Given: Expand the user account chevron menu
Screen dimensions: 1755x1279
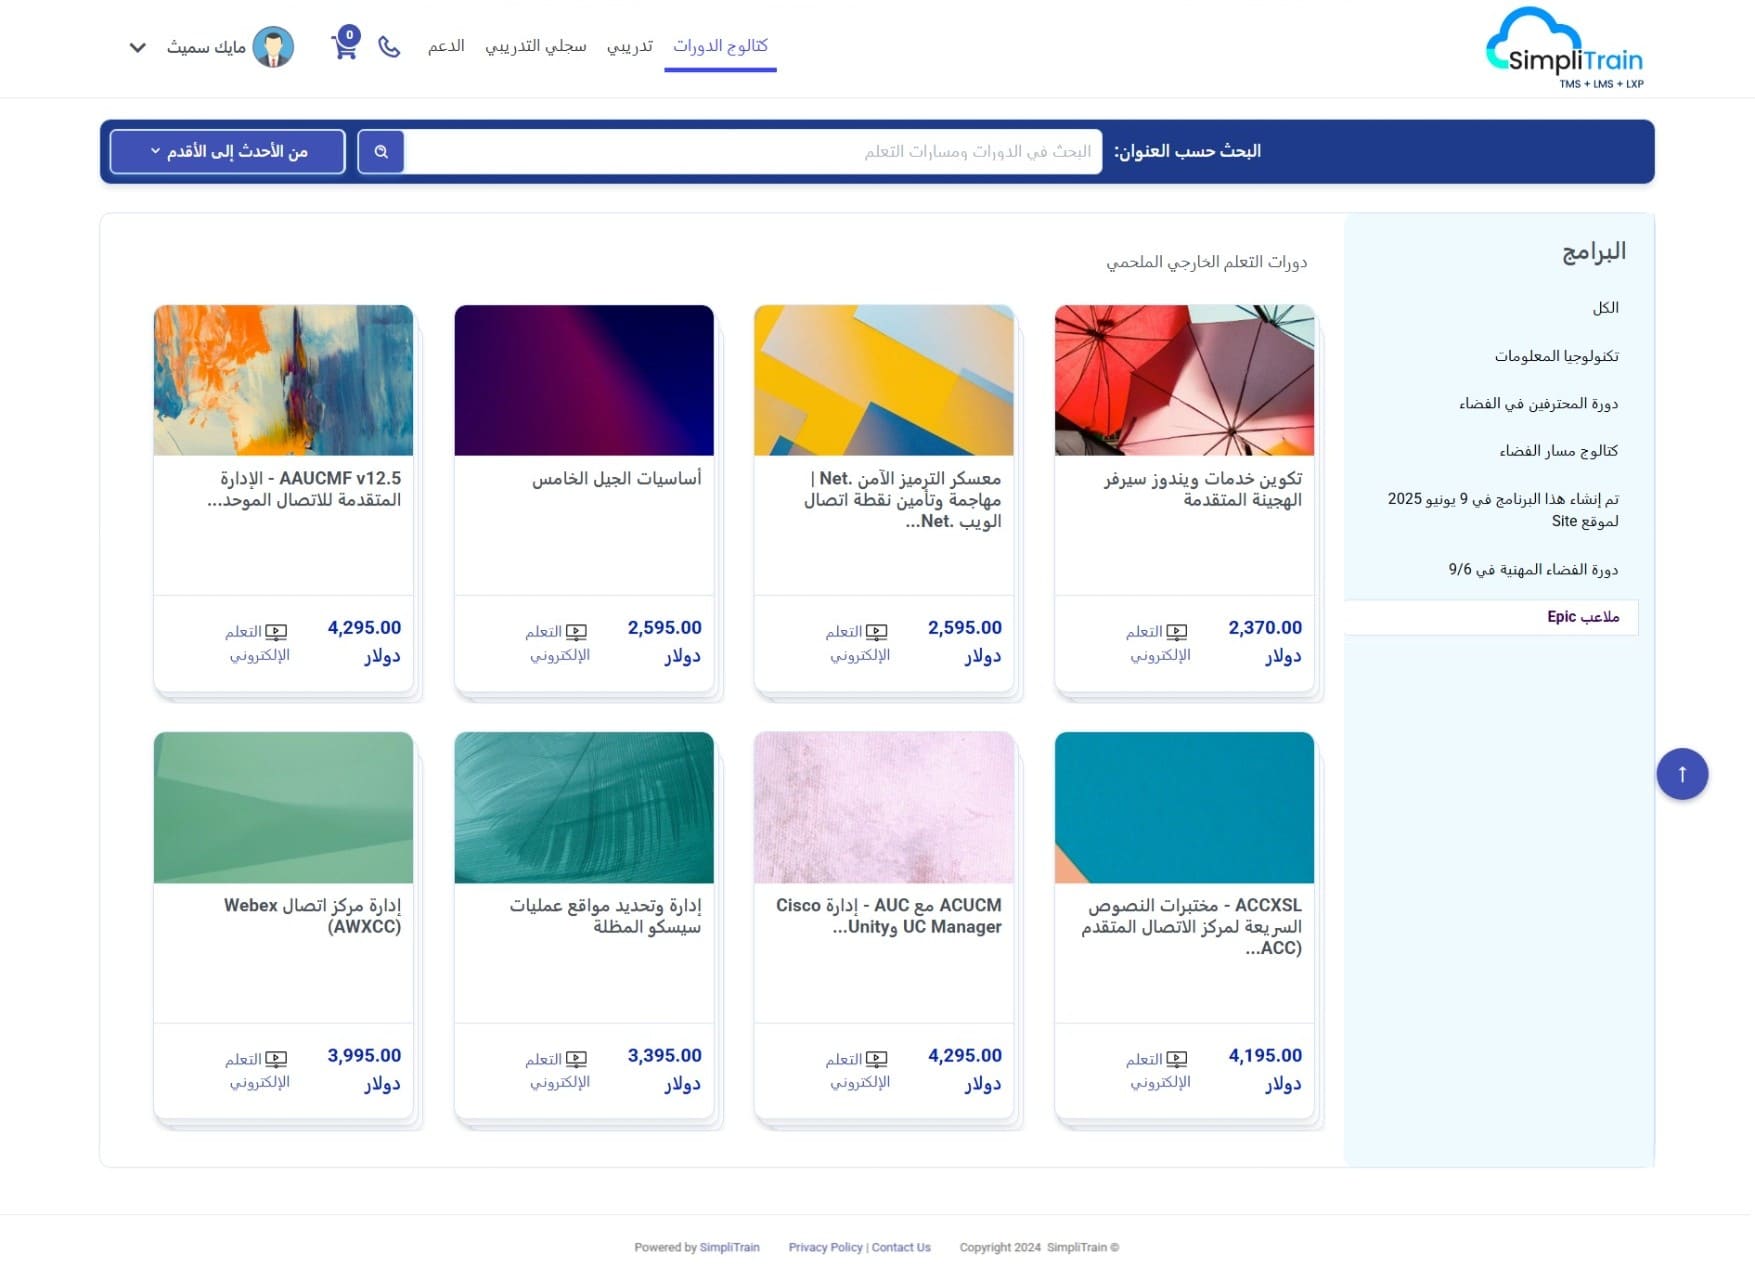Looking at the screenshot, I should [x=138, y=47].
